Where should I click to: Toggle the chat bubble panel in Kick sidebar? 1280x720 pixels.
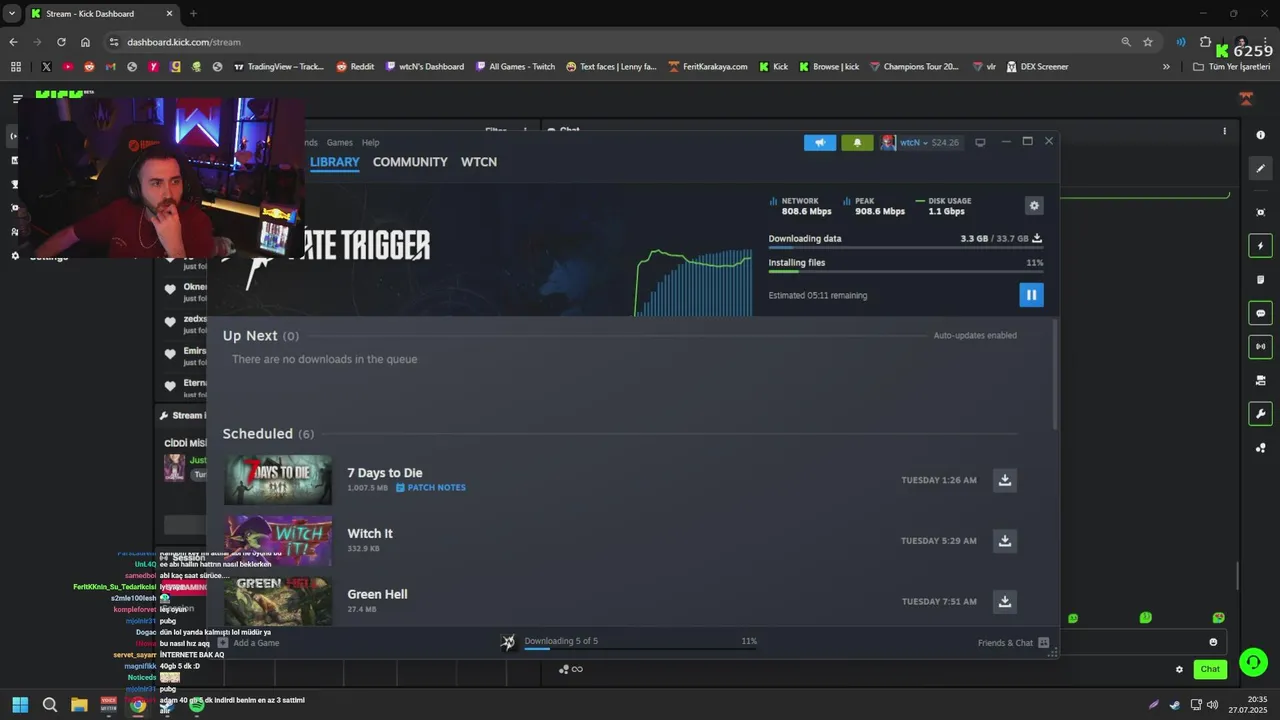[1260, 313]
